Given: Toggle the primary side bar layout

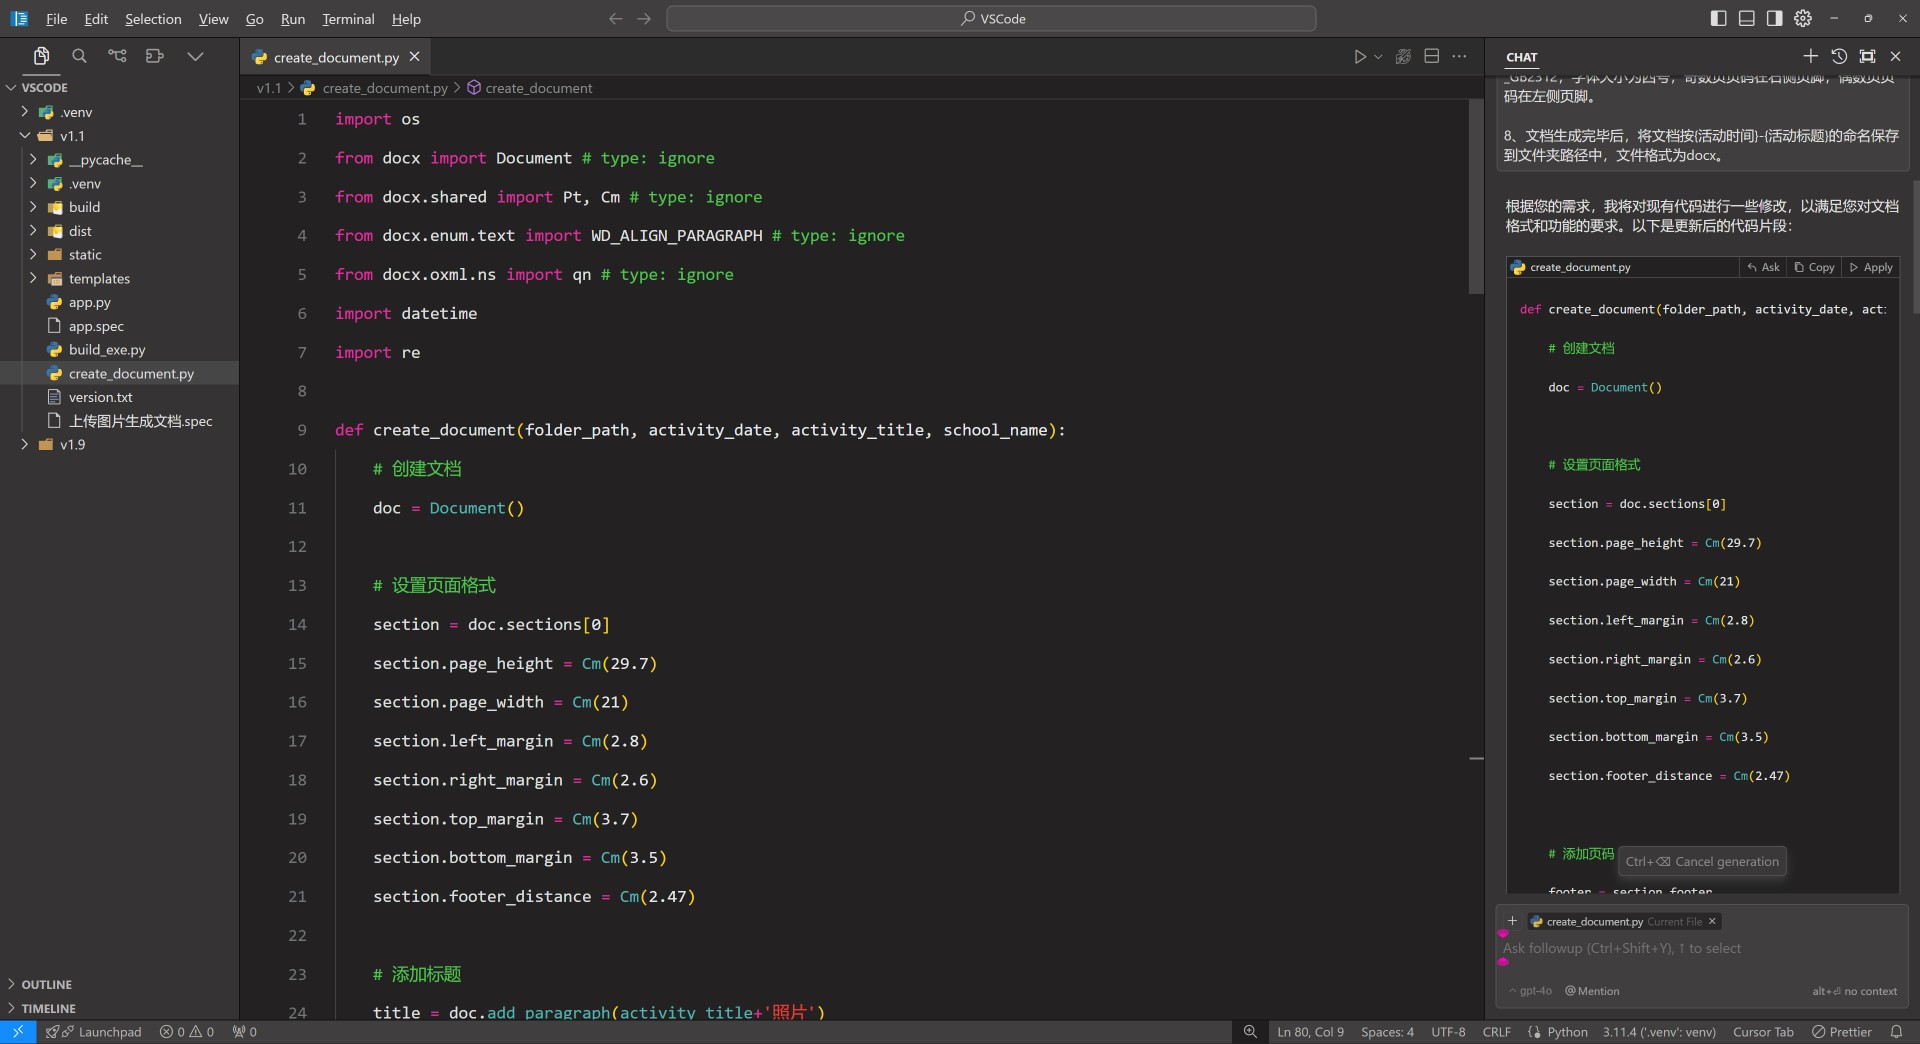Looking at the screenshot, I should (1718, 18).
